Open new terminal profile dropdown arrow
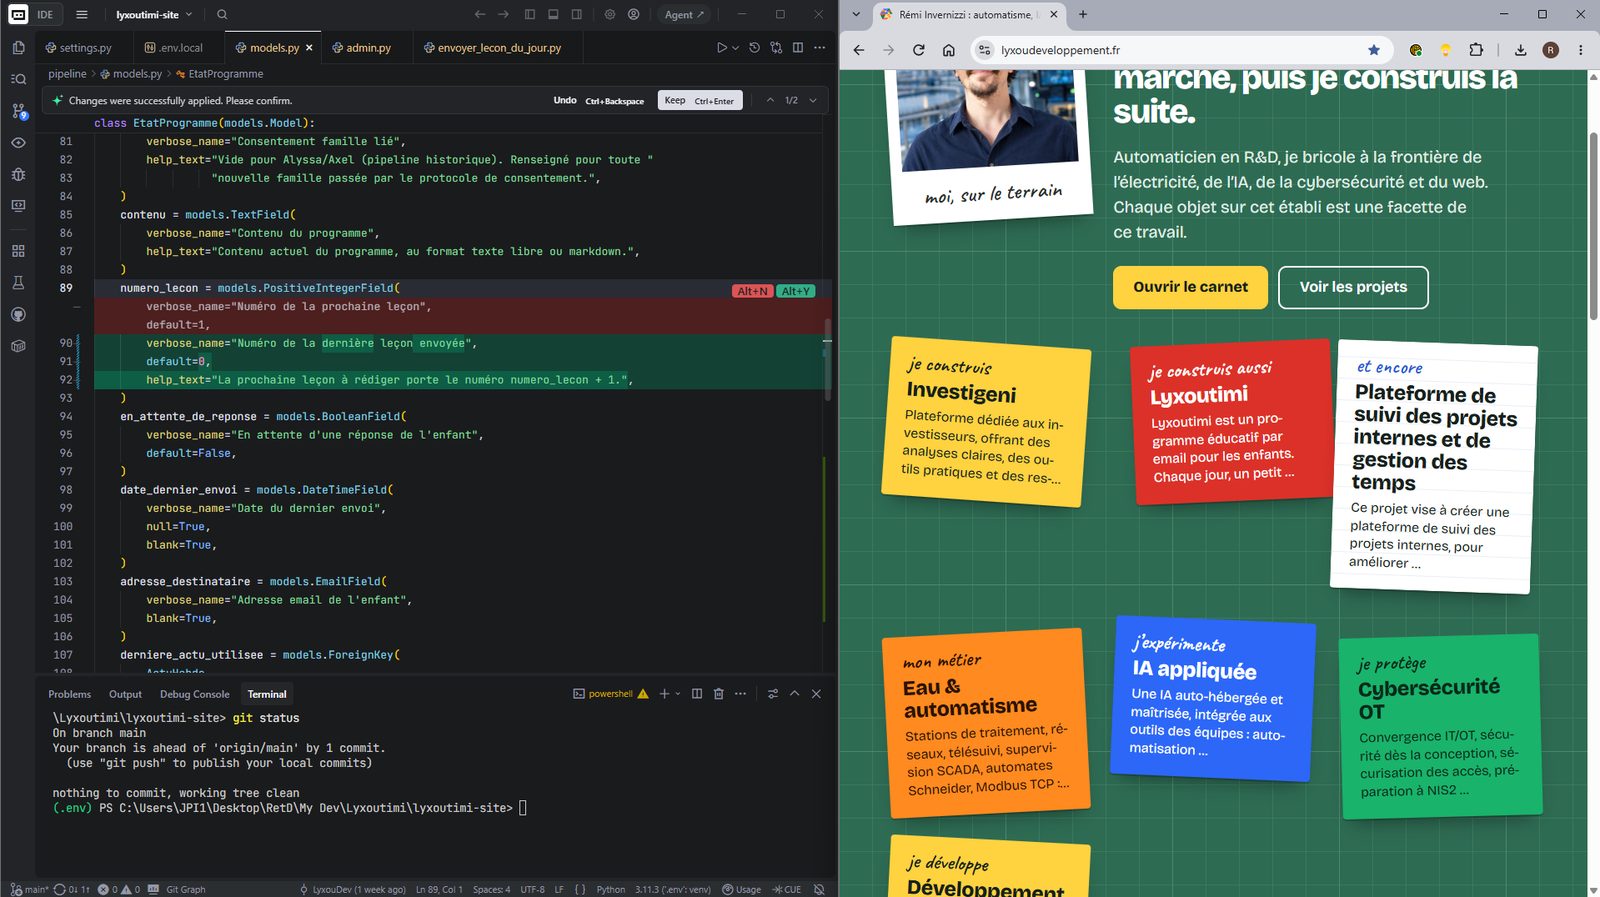This screenshot has width=1600, height=897. 678,694
